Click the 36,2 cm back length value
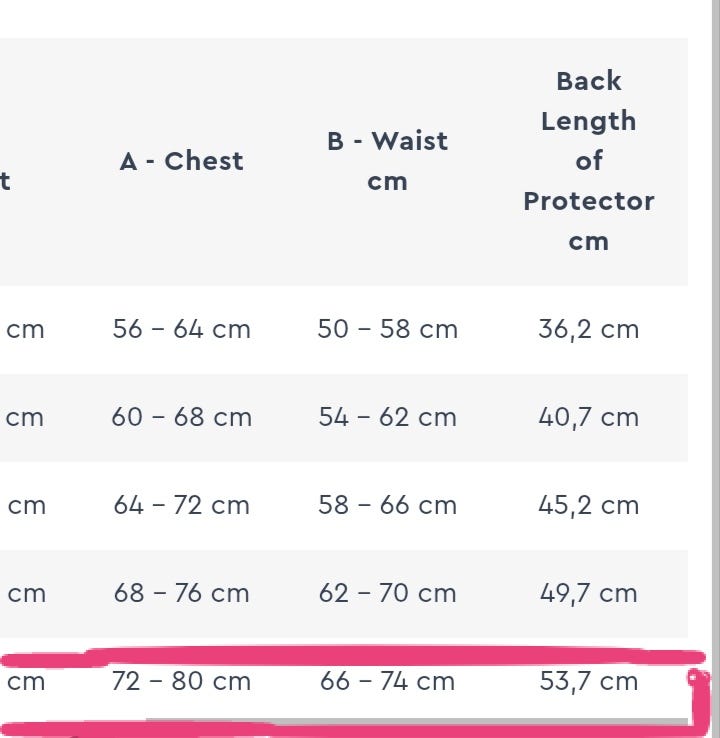 click(x=588, y=329)
